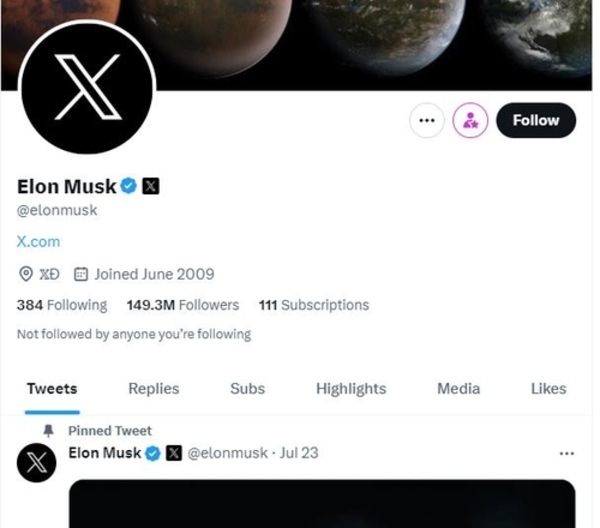
Task: Switch to the Likes tab
Action: 548,389
